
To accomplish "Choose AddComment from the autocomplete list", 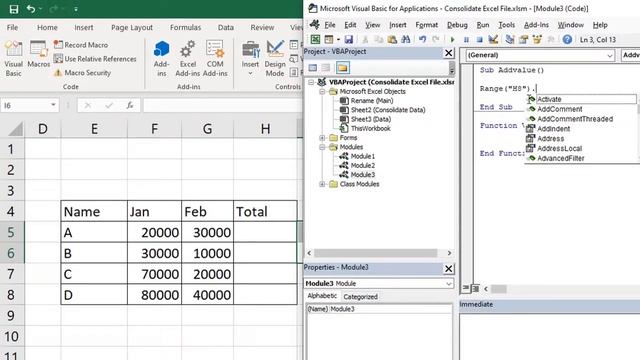I will [560, 109].
